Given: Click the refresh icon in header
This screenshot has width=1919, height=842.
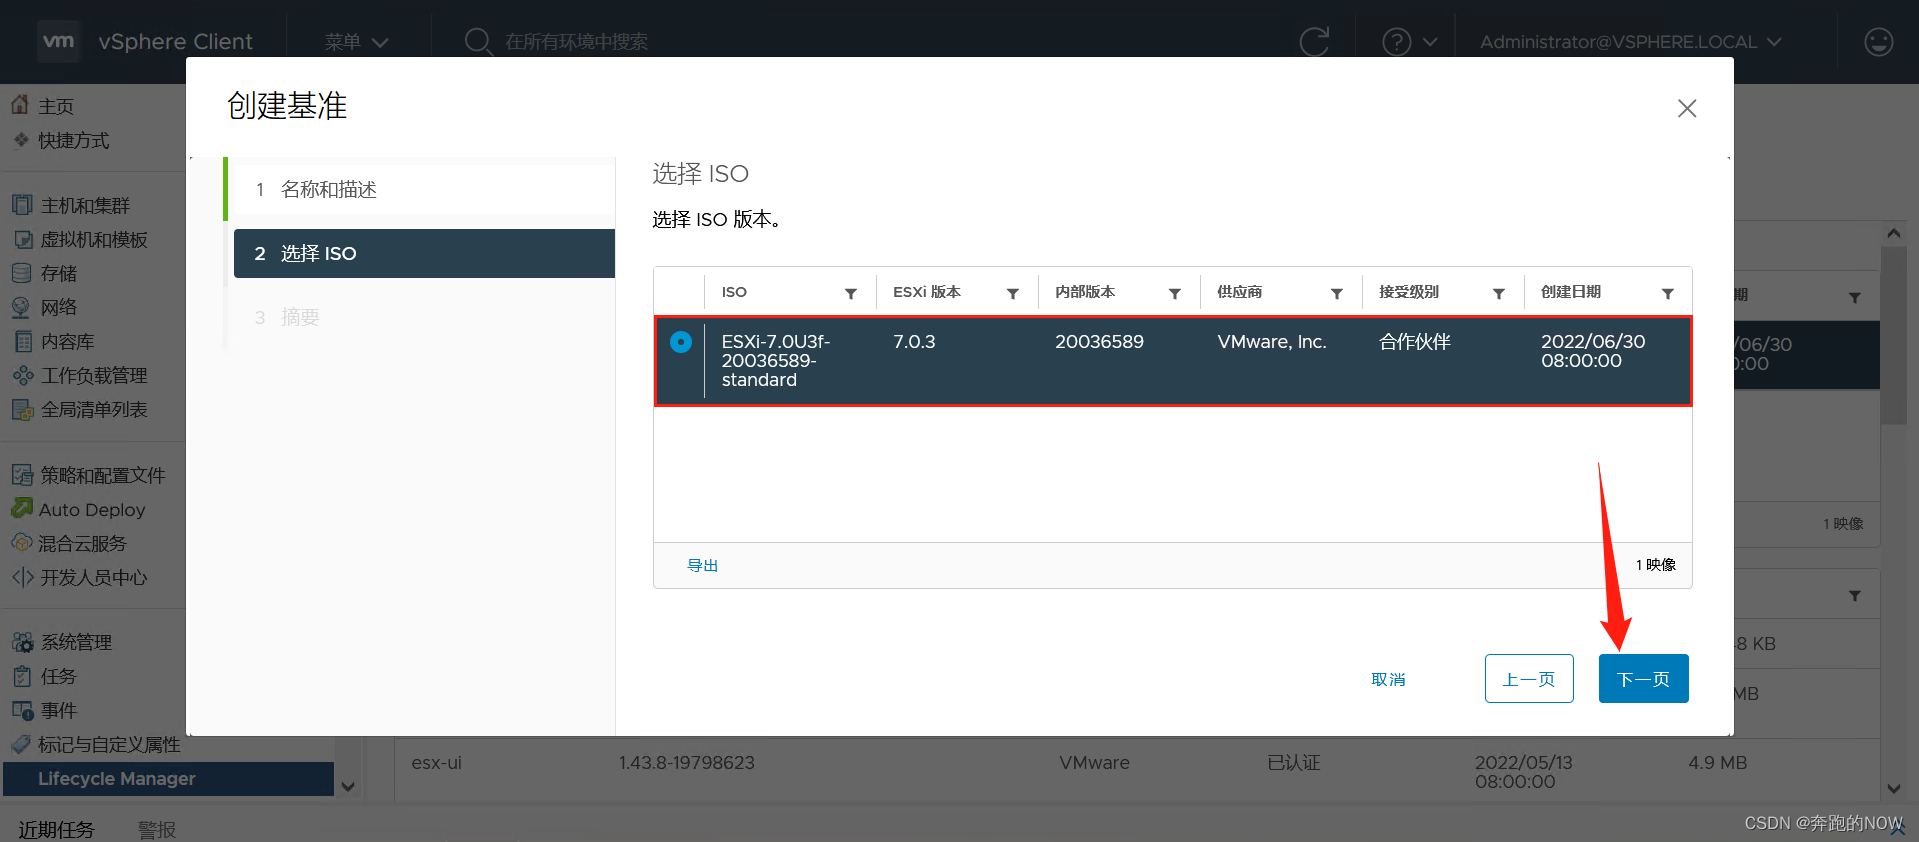Looking at the screenshot, I should tap(1314, 41).
